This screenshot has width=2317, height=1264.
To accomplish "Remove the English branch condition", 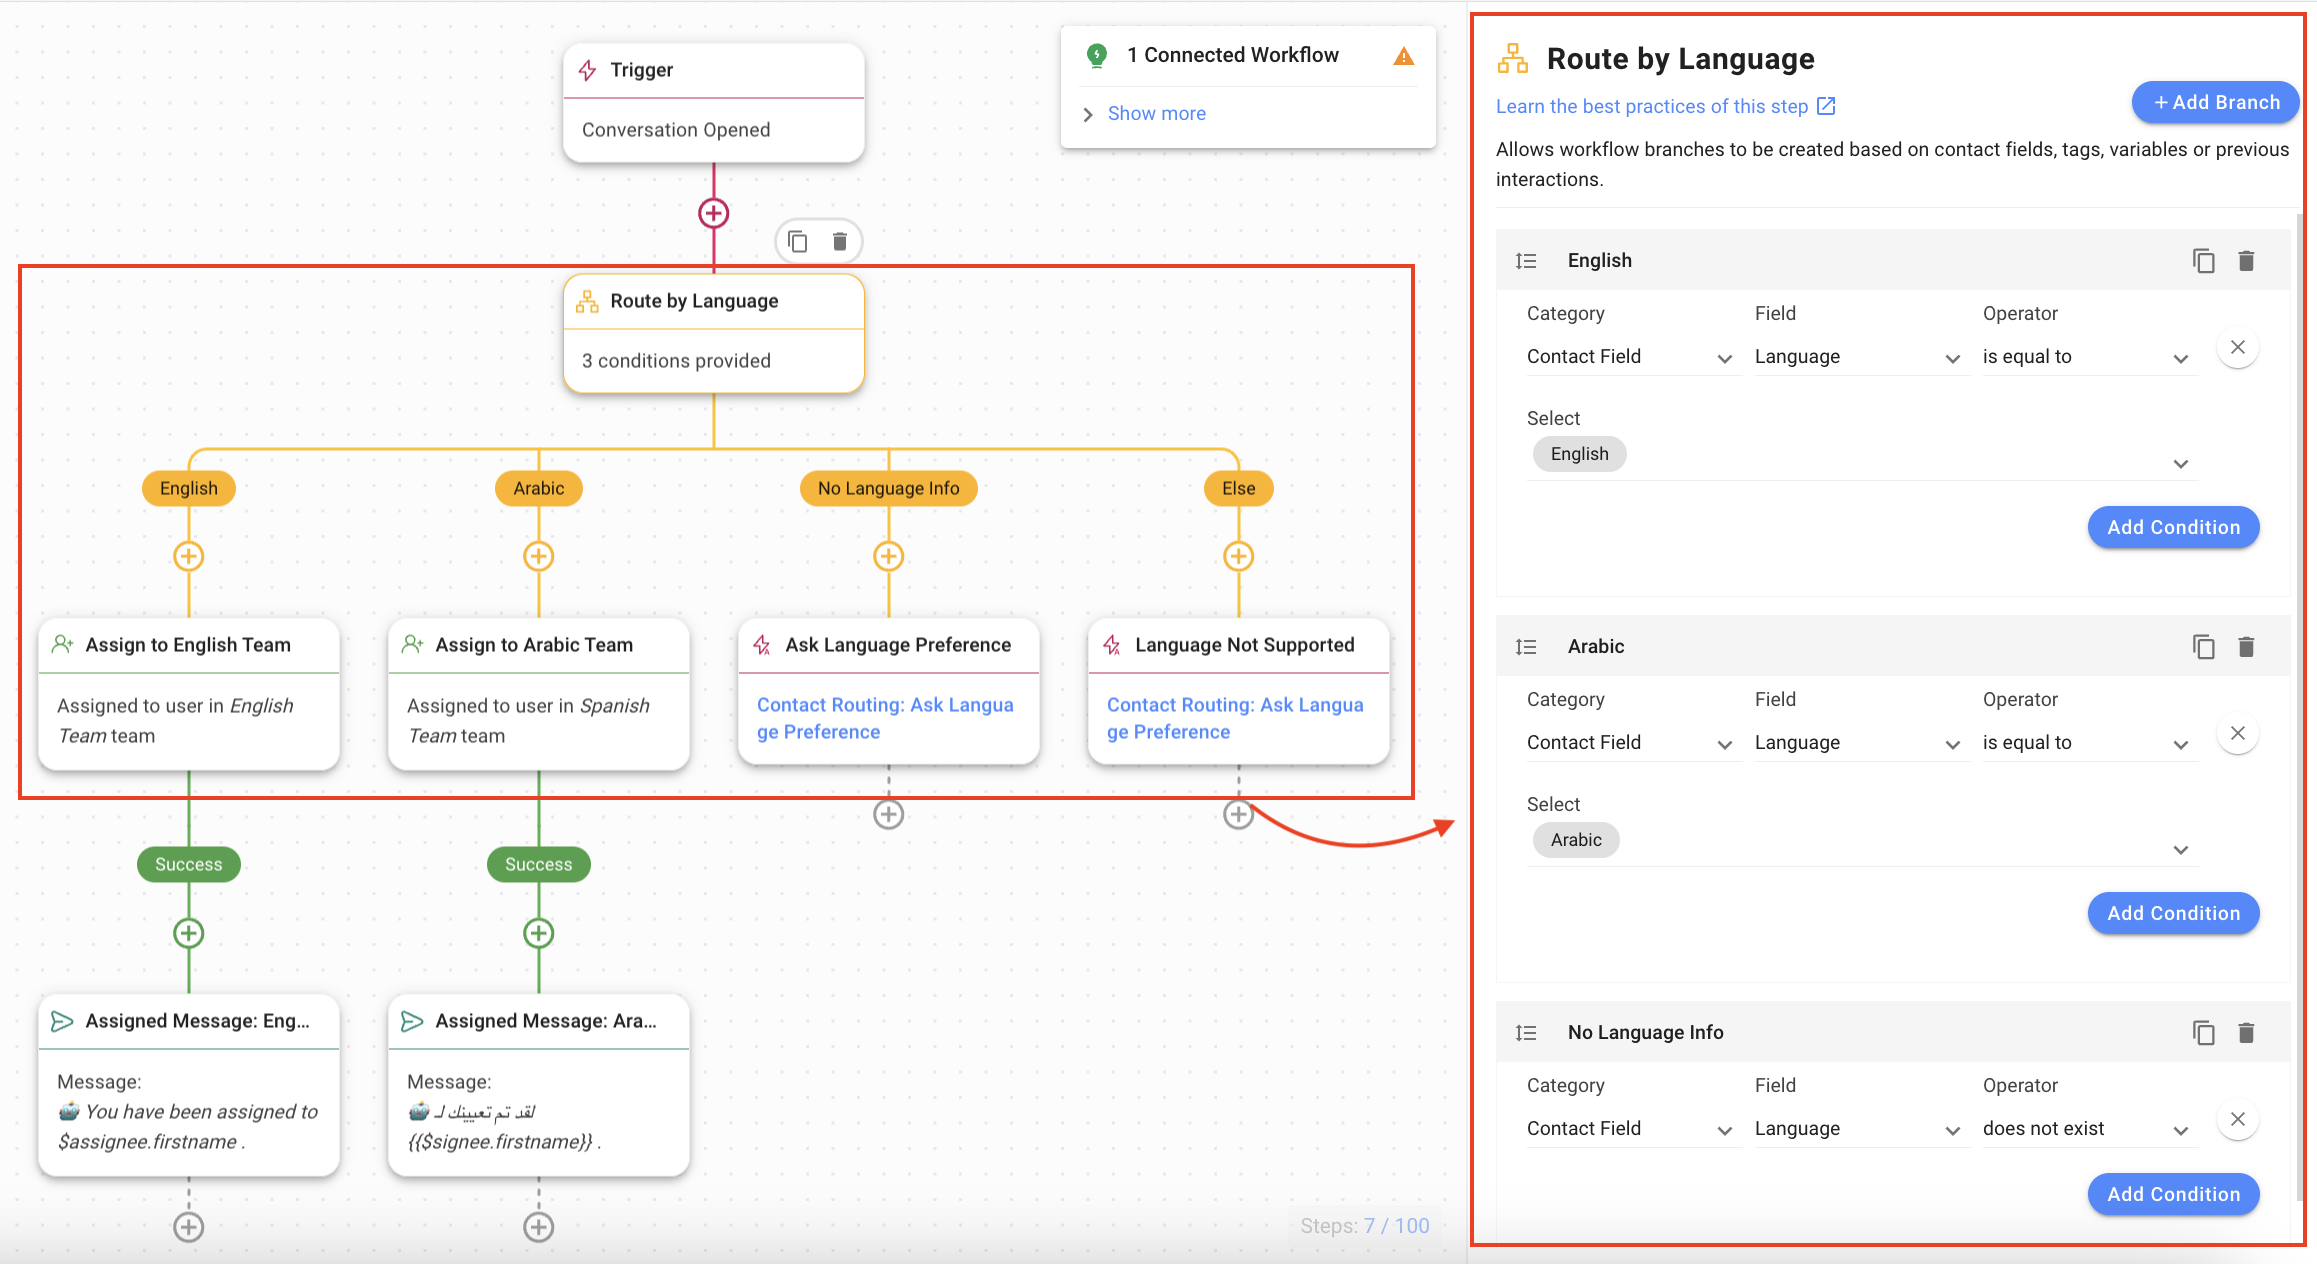I will tap(2238, 348).
